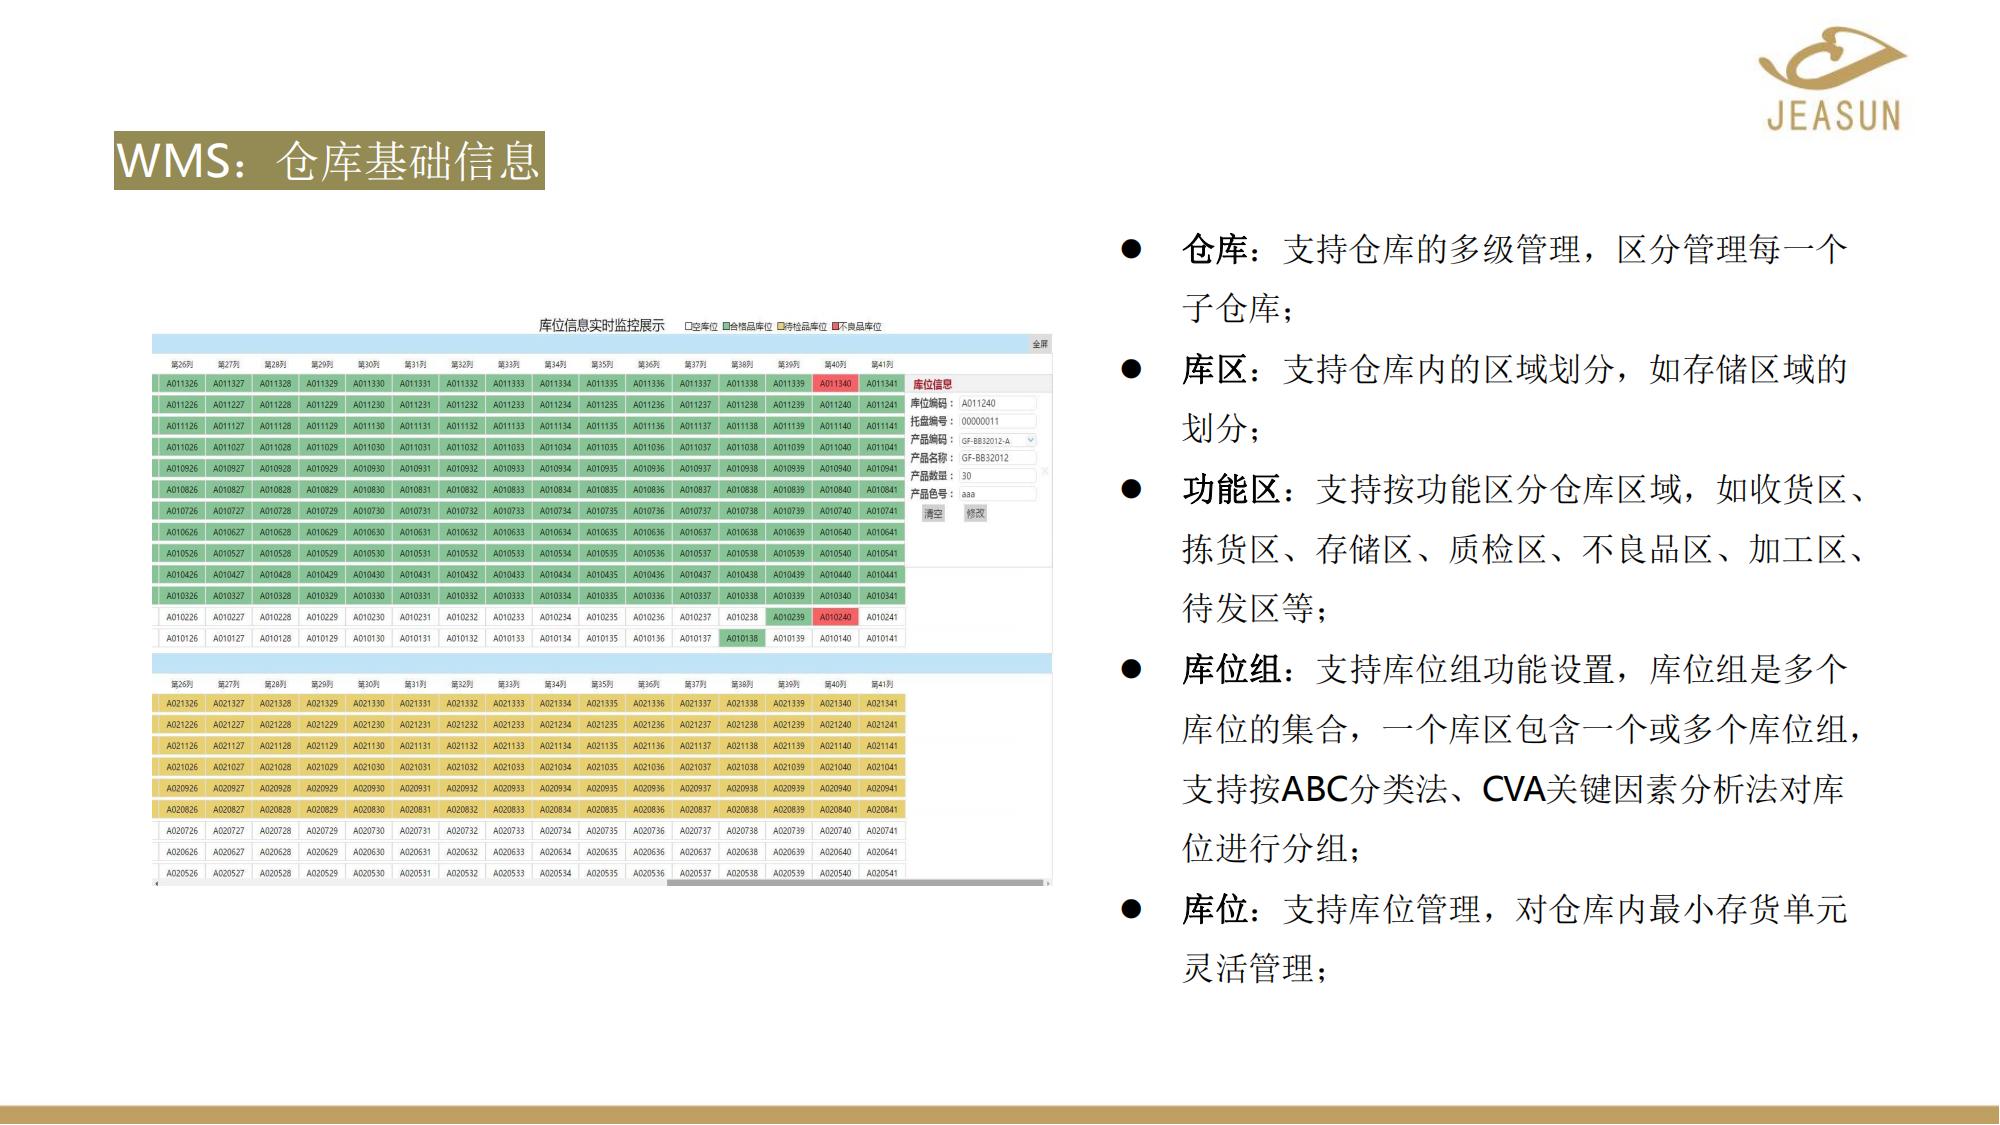The image size is (2000, 1125).
Task: Click the 库位编码 input field
Action: click(x=997, y=404)
